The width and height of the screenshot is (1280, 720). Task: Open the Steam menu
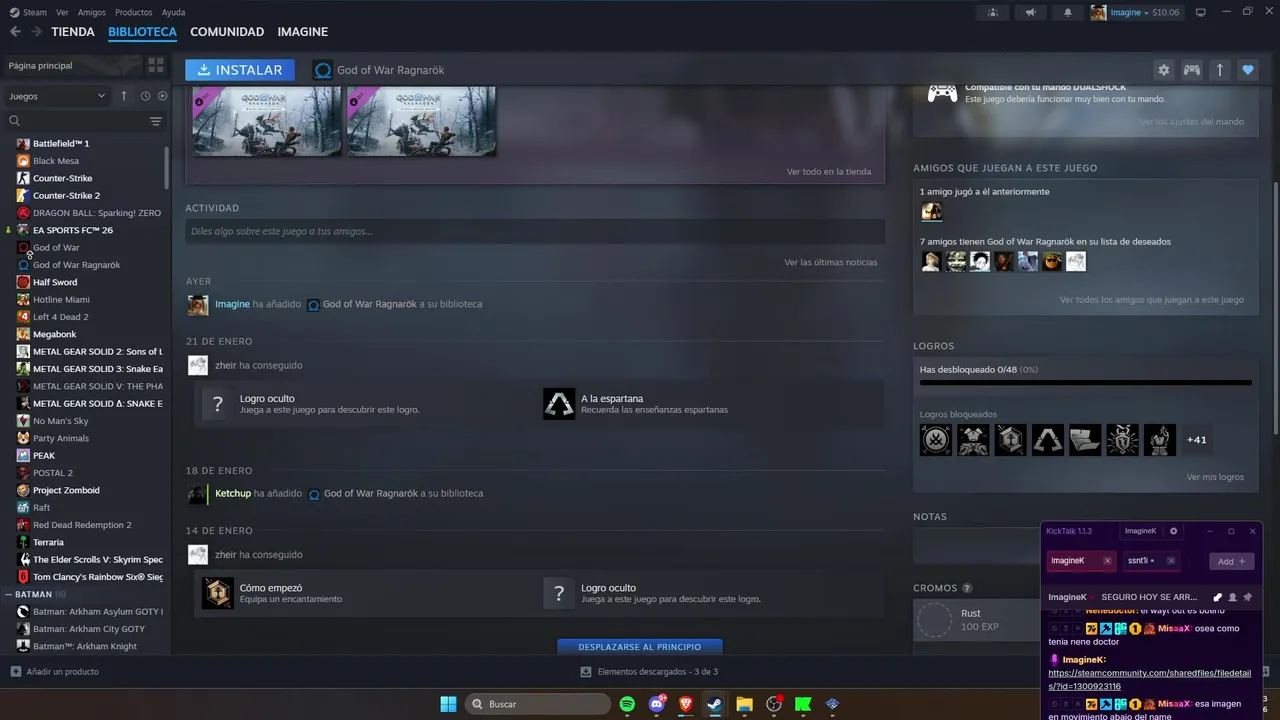(28, 12)
